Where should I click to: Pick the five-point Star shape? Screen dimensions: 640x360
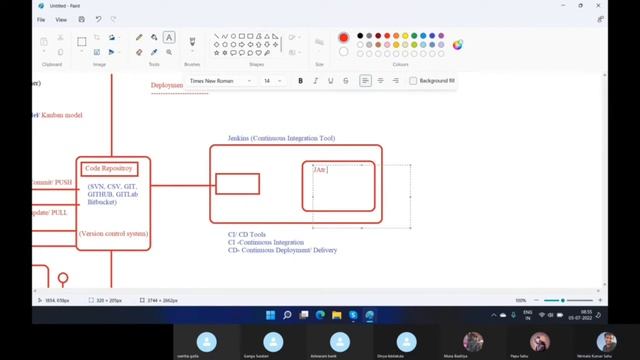216,53
